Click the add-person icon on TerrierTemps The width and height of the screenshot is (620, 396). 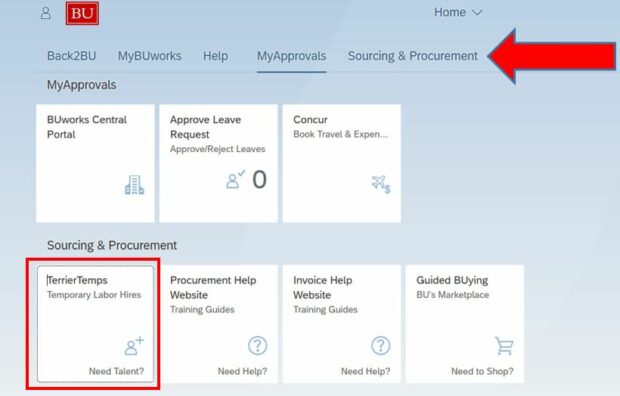134,346
